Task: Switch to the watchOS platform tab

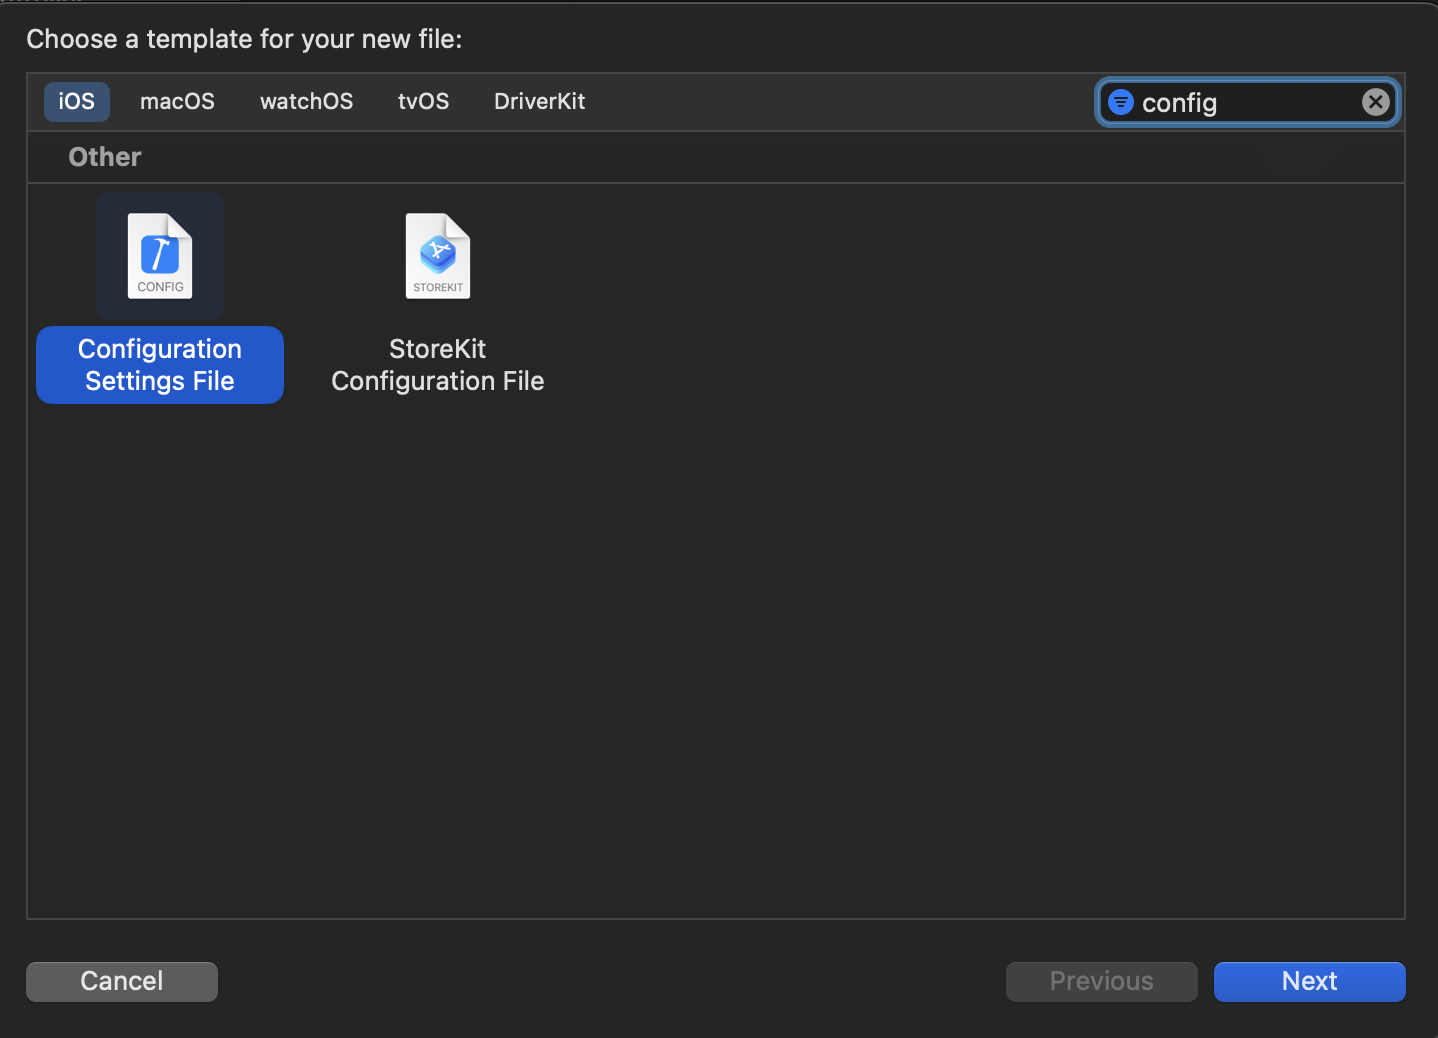Action: pyautogui.click(x=307, y=102)
